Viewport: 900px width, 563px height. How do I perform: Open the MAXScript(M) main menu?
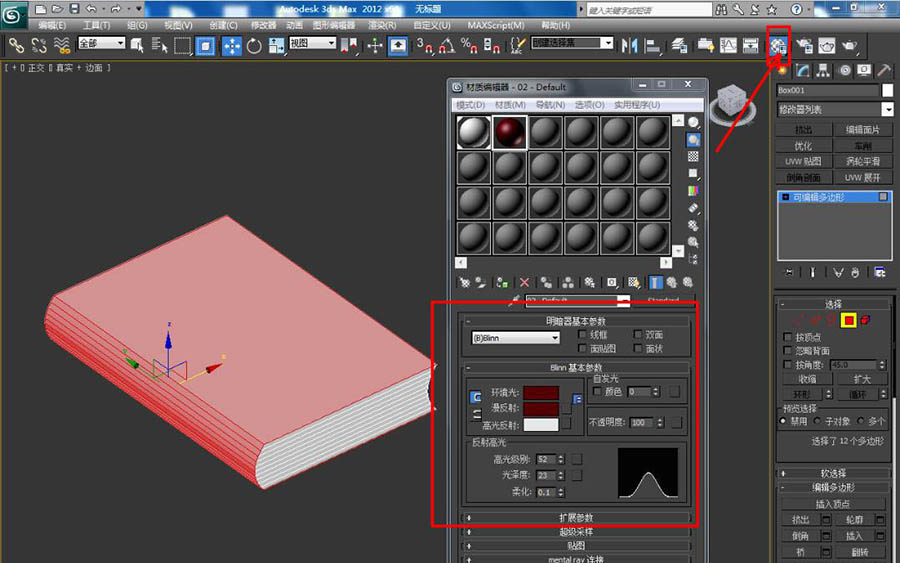495,25
